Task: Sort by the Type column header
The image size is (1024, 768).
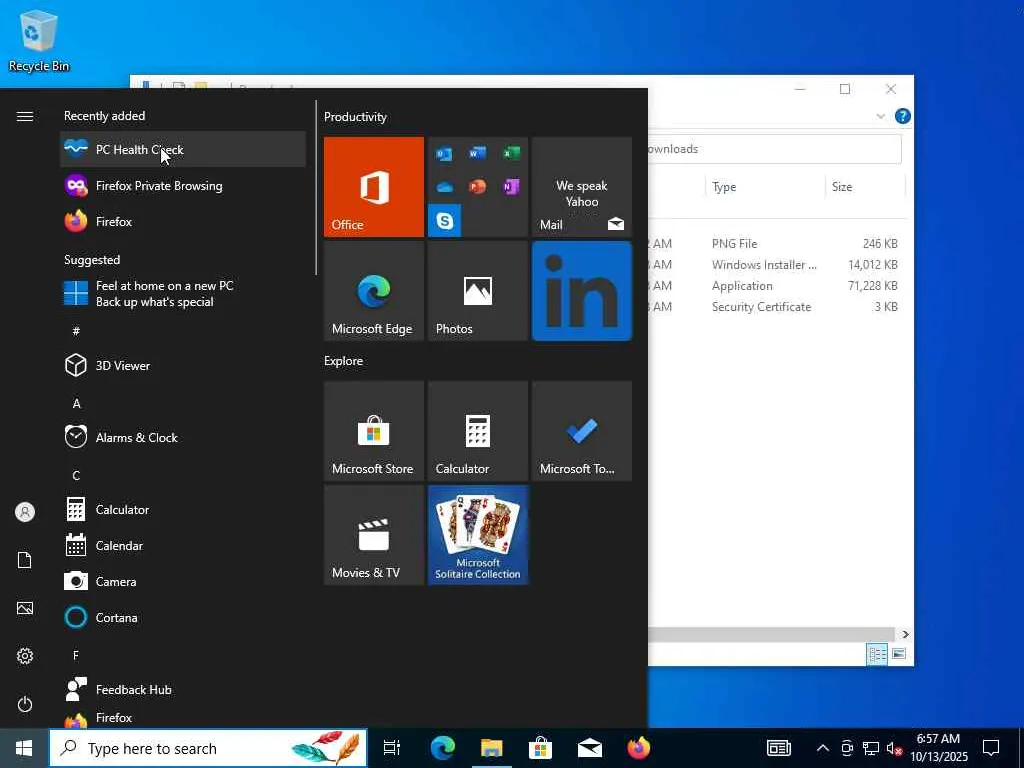Action: point(765,187)
